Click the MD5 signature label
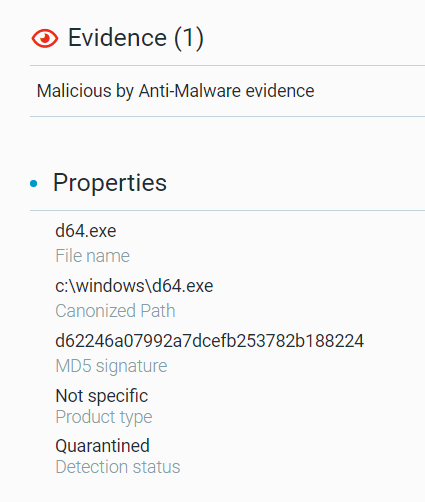The image size is (425, 502). click(111, 366)
